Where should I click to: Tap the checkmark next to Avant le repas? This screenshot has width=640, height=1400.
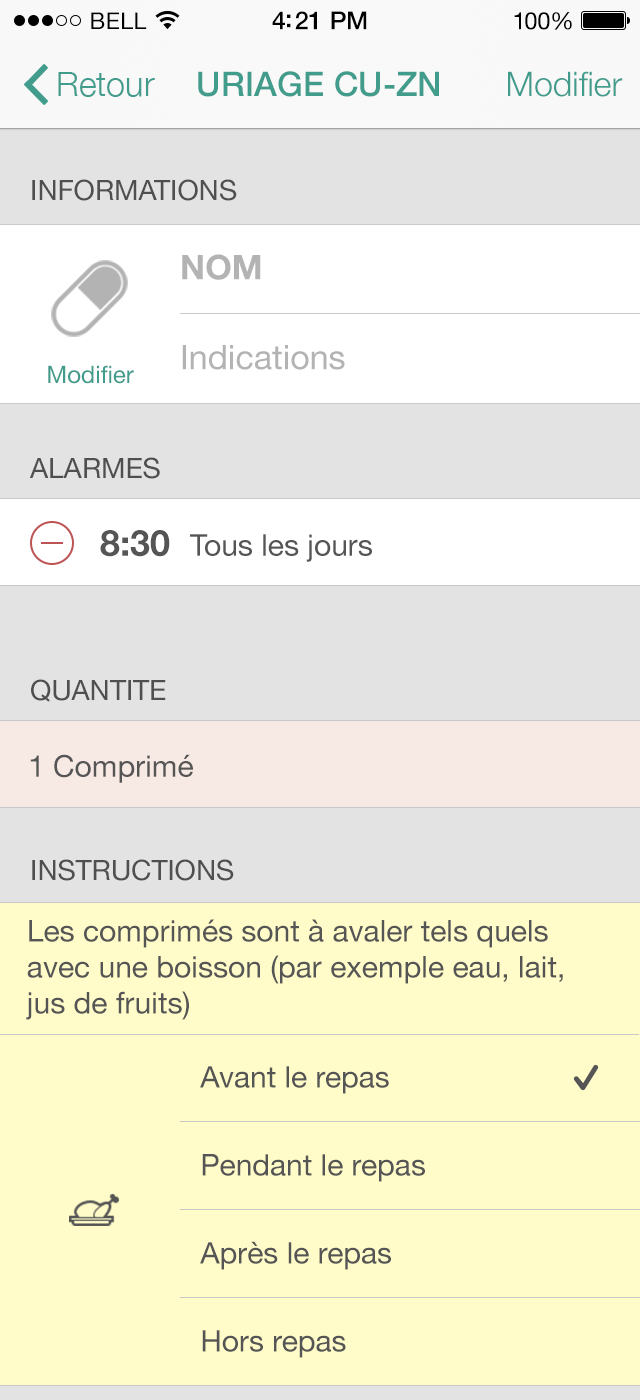point(586,1078)
